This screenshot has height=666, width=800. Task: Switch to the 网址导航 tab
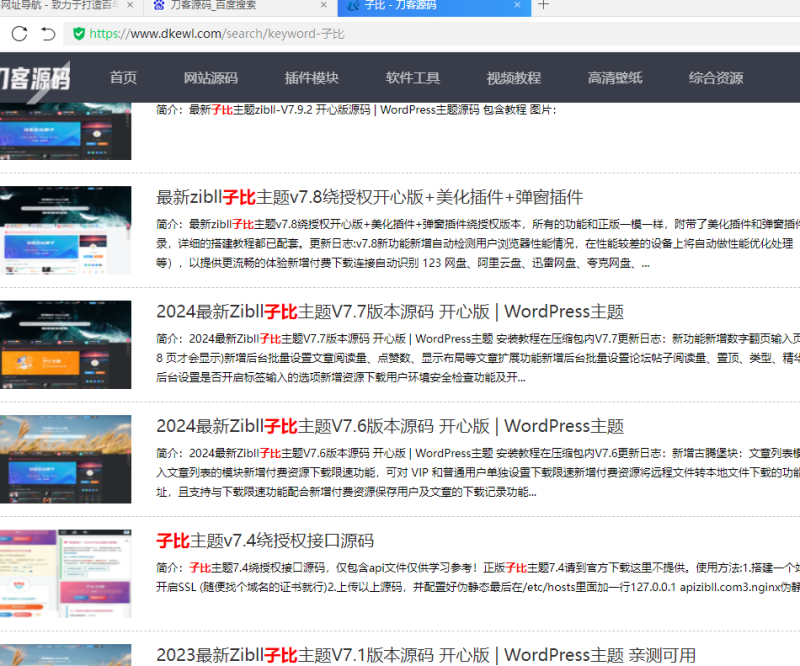pos(60,8)
